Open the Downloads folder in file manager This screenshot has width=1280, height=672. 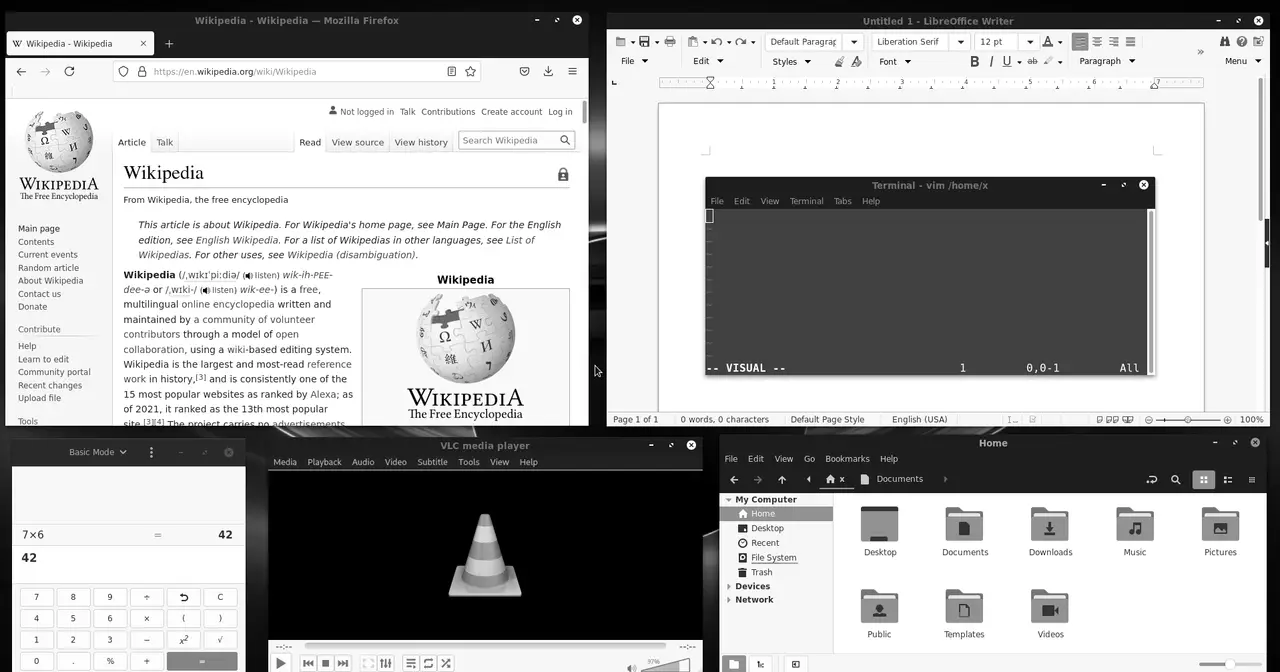(x=1050, y=532)
